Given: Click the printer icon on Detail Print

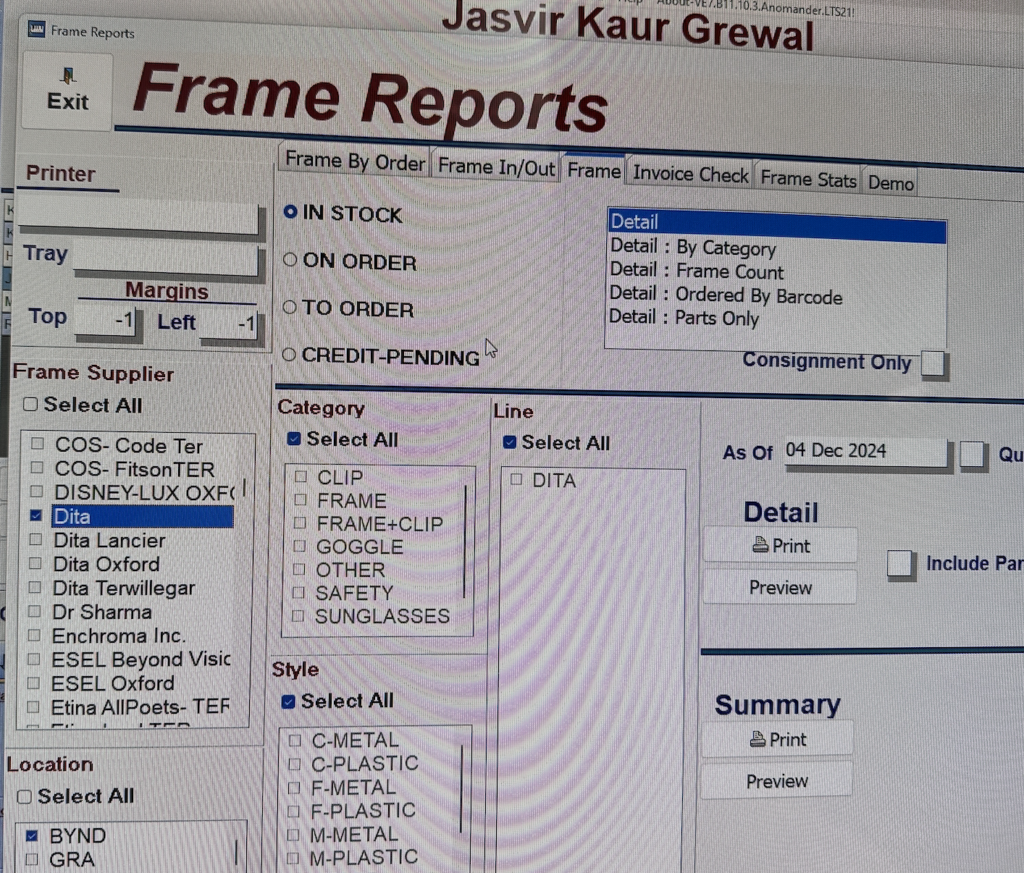Looking at the screenshot, I should coord(760,545).
